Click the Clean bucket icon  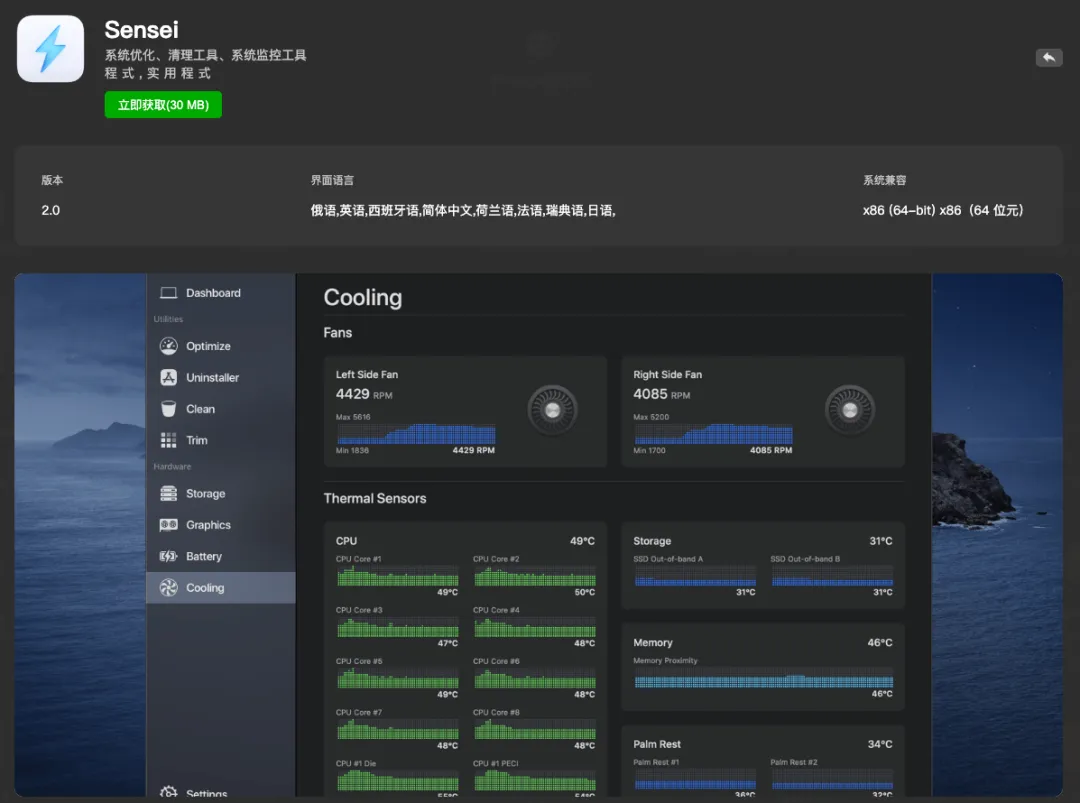(x=169, y=408)
